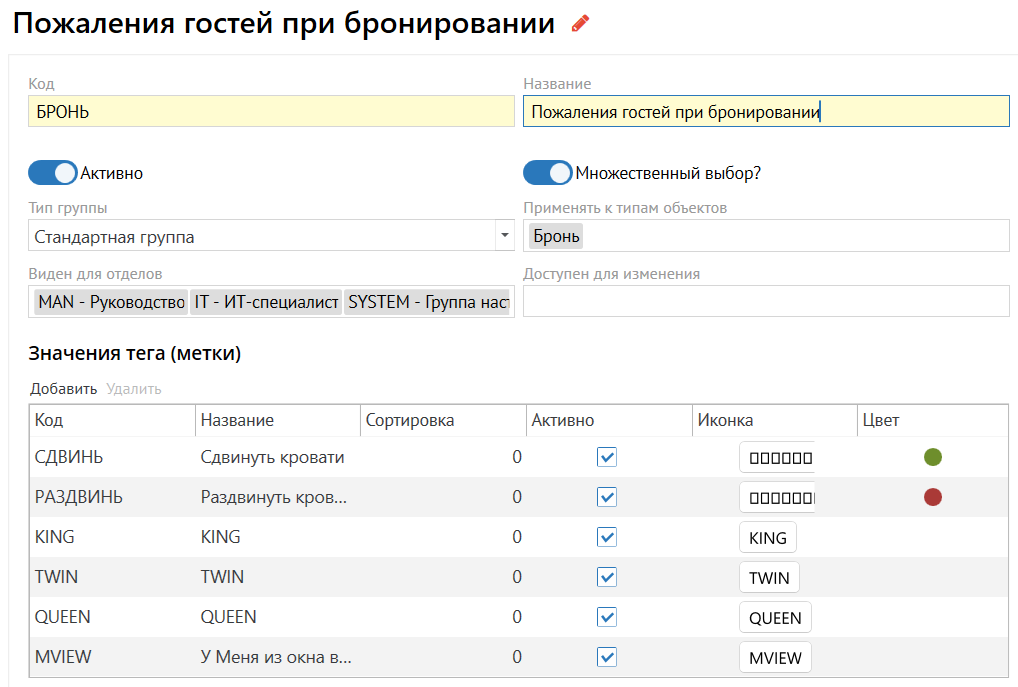The image size is (1018, 687).
Task: Click the pencil edit icon beside title
Action: (580, 23)
